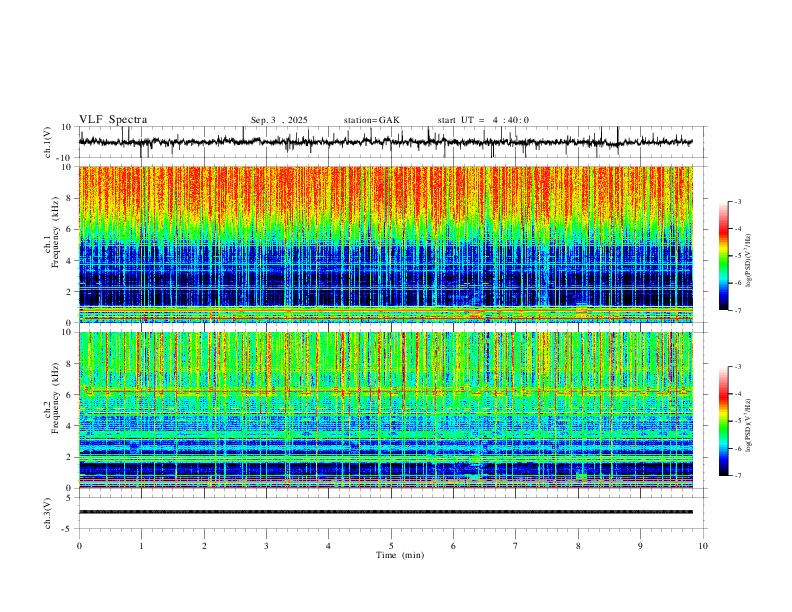Click the "Time (min)" x-axis label
The image size is (792, 612).
coord(400,555)
